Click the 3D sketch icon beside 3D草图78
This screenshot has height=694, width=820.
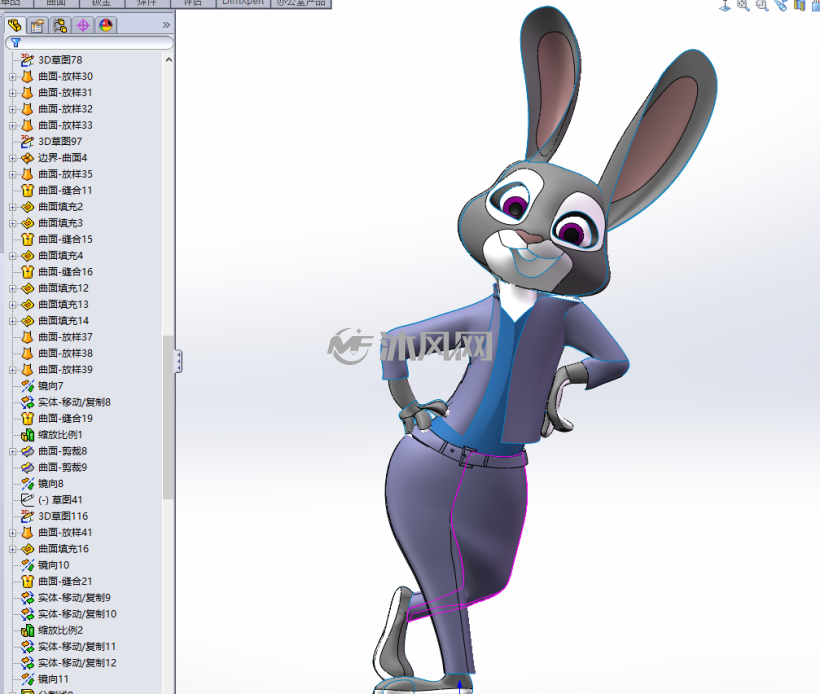27,60
